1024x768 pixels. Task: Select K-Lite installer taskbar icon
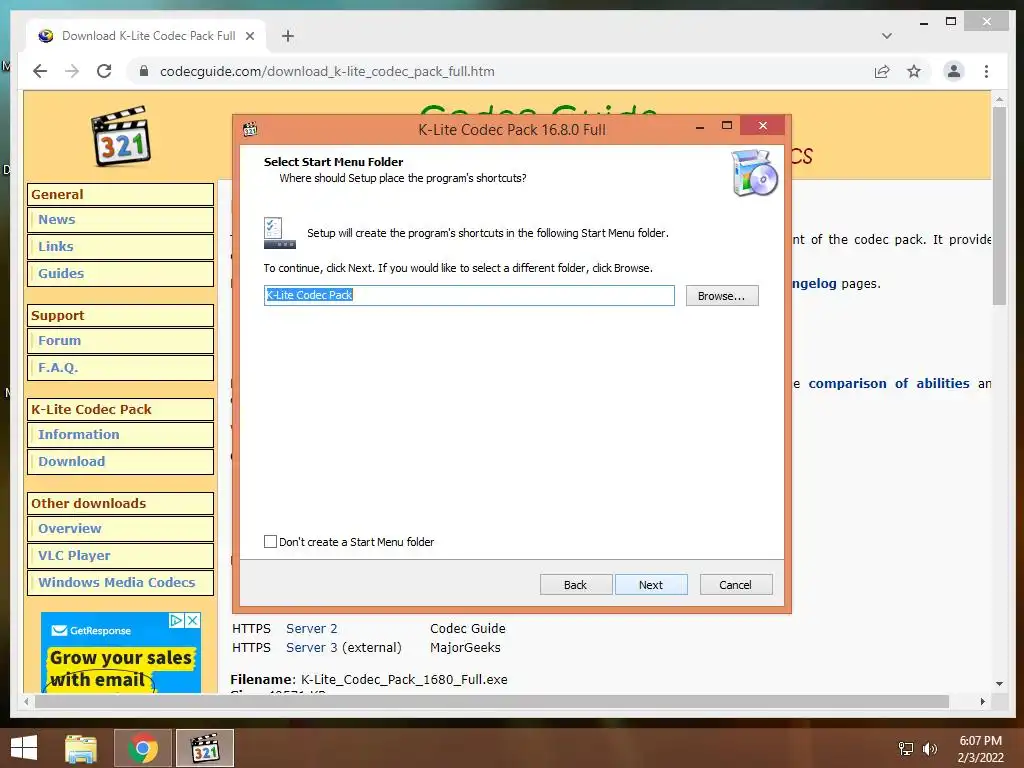point(204,748)
